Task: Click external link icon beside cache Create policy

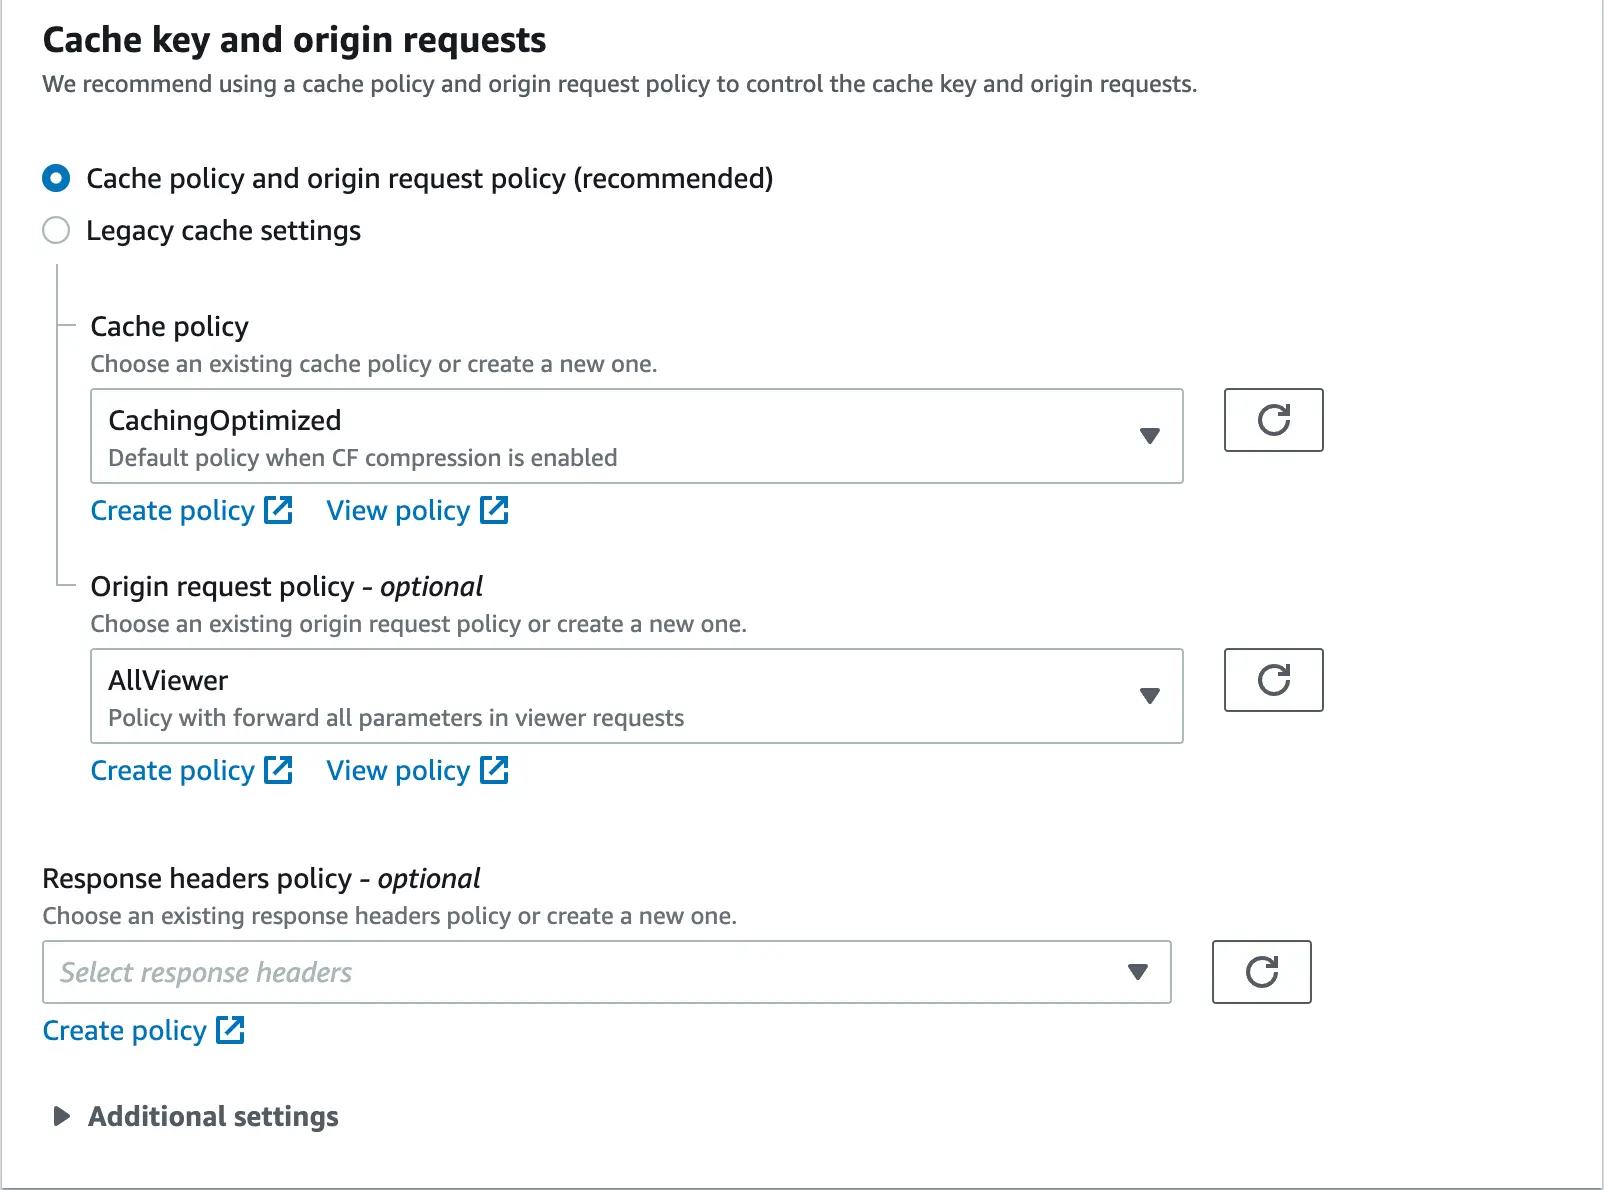Action: (x=278, y=510)
